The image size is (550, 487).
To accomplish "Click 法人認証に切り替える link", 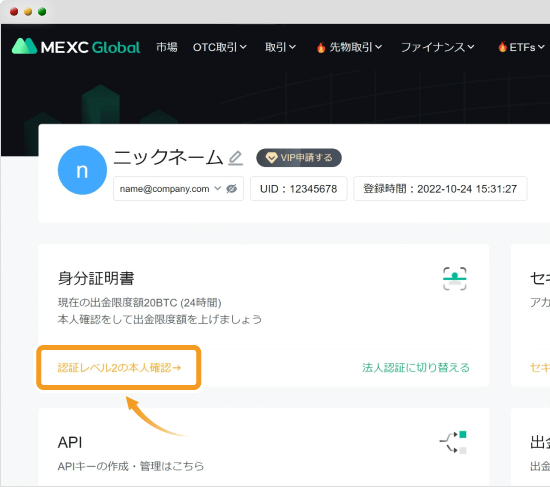I will 416,368.
